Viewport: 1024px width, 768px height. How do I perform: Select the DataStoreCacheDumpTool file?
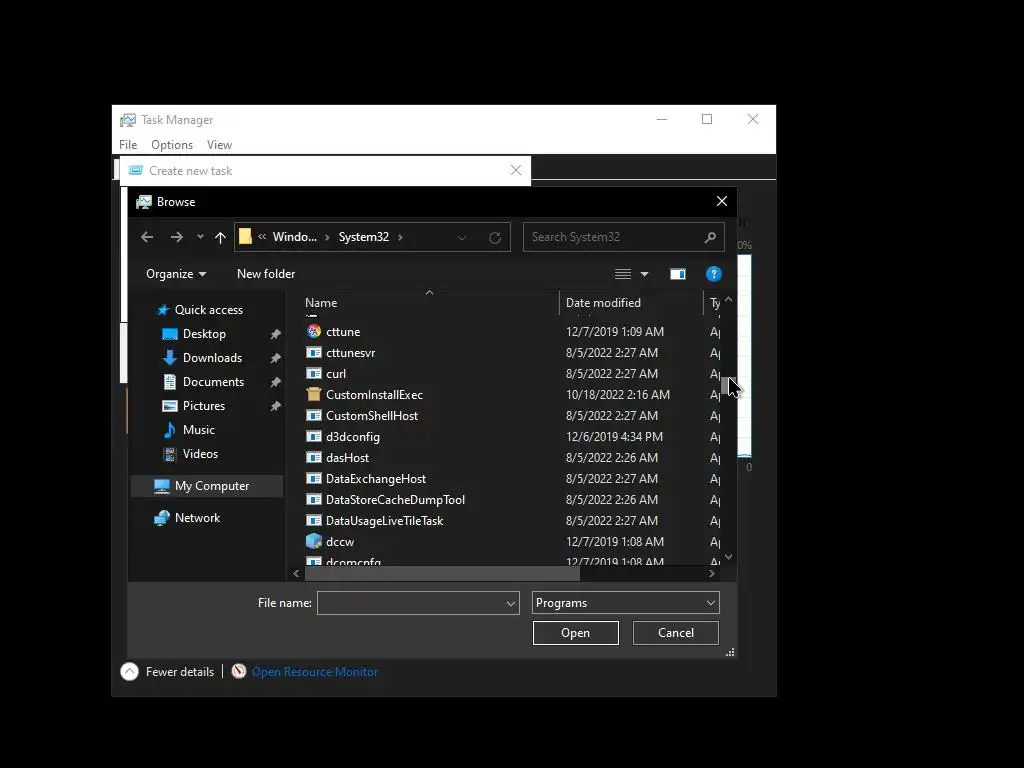pos(395,500)
